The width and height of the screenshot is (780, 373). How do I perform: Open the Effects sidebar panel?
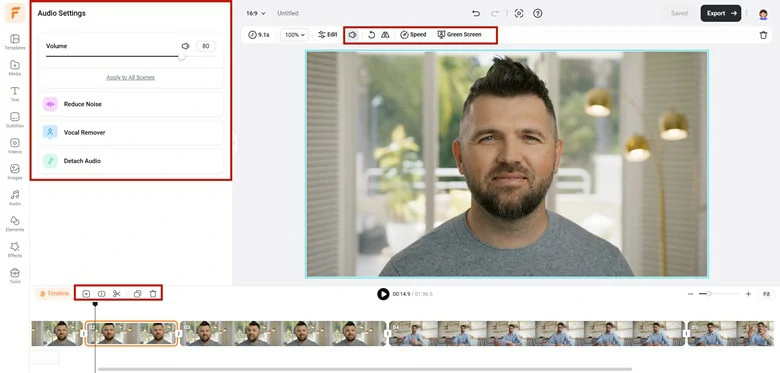(x=15, y=250)
